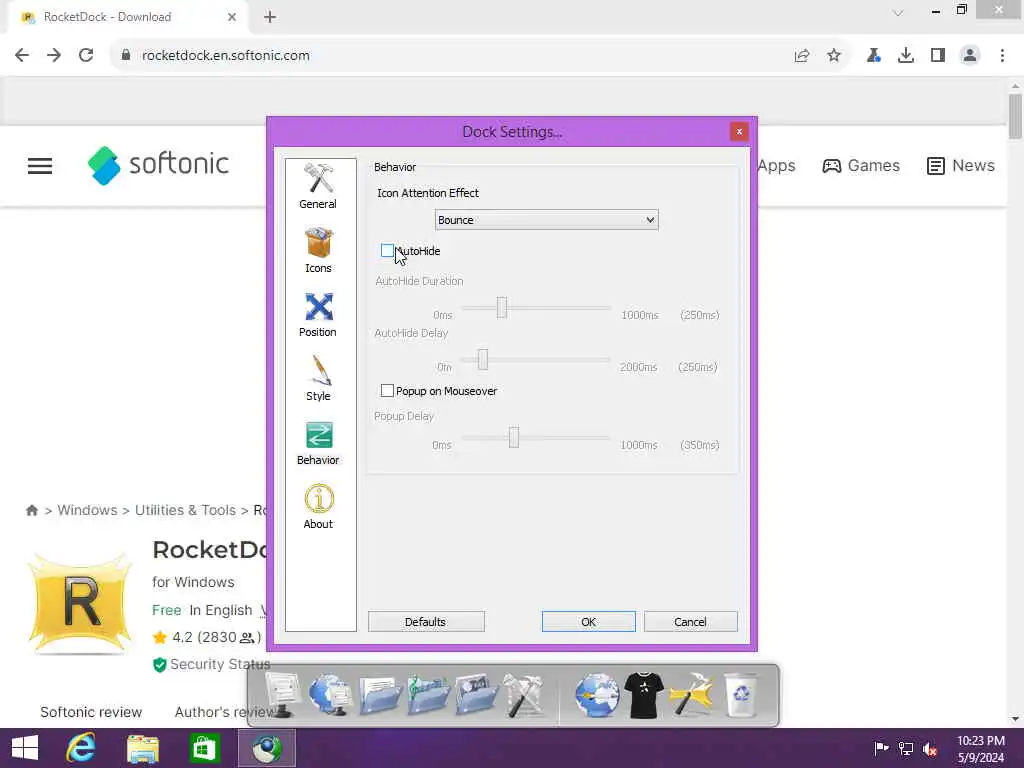Viewport: 1024px width, 768px height.
Task: Click the network tray icon
Action: [906, 748]
